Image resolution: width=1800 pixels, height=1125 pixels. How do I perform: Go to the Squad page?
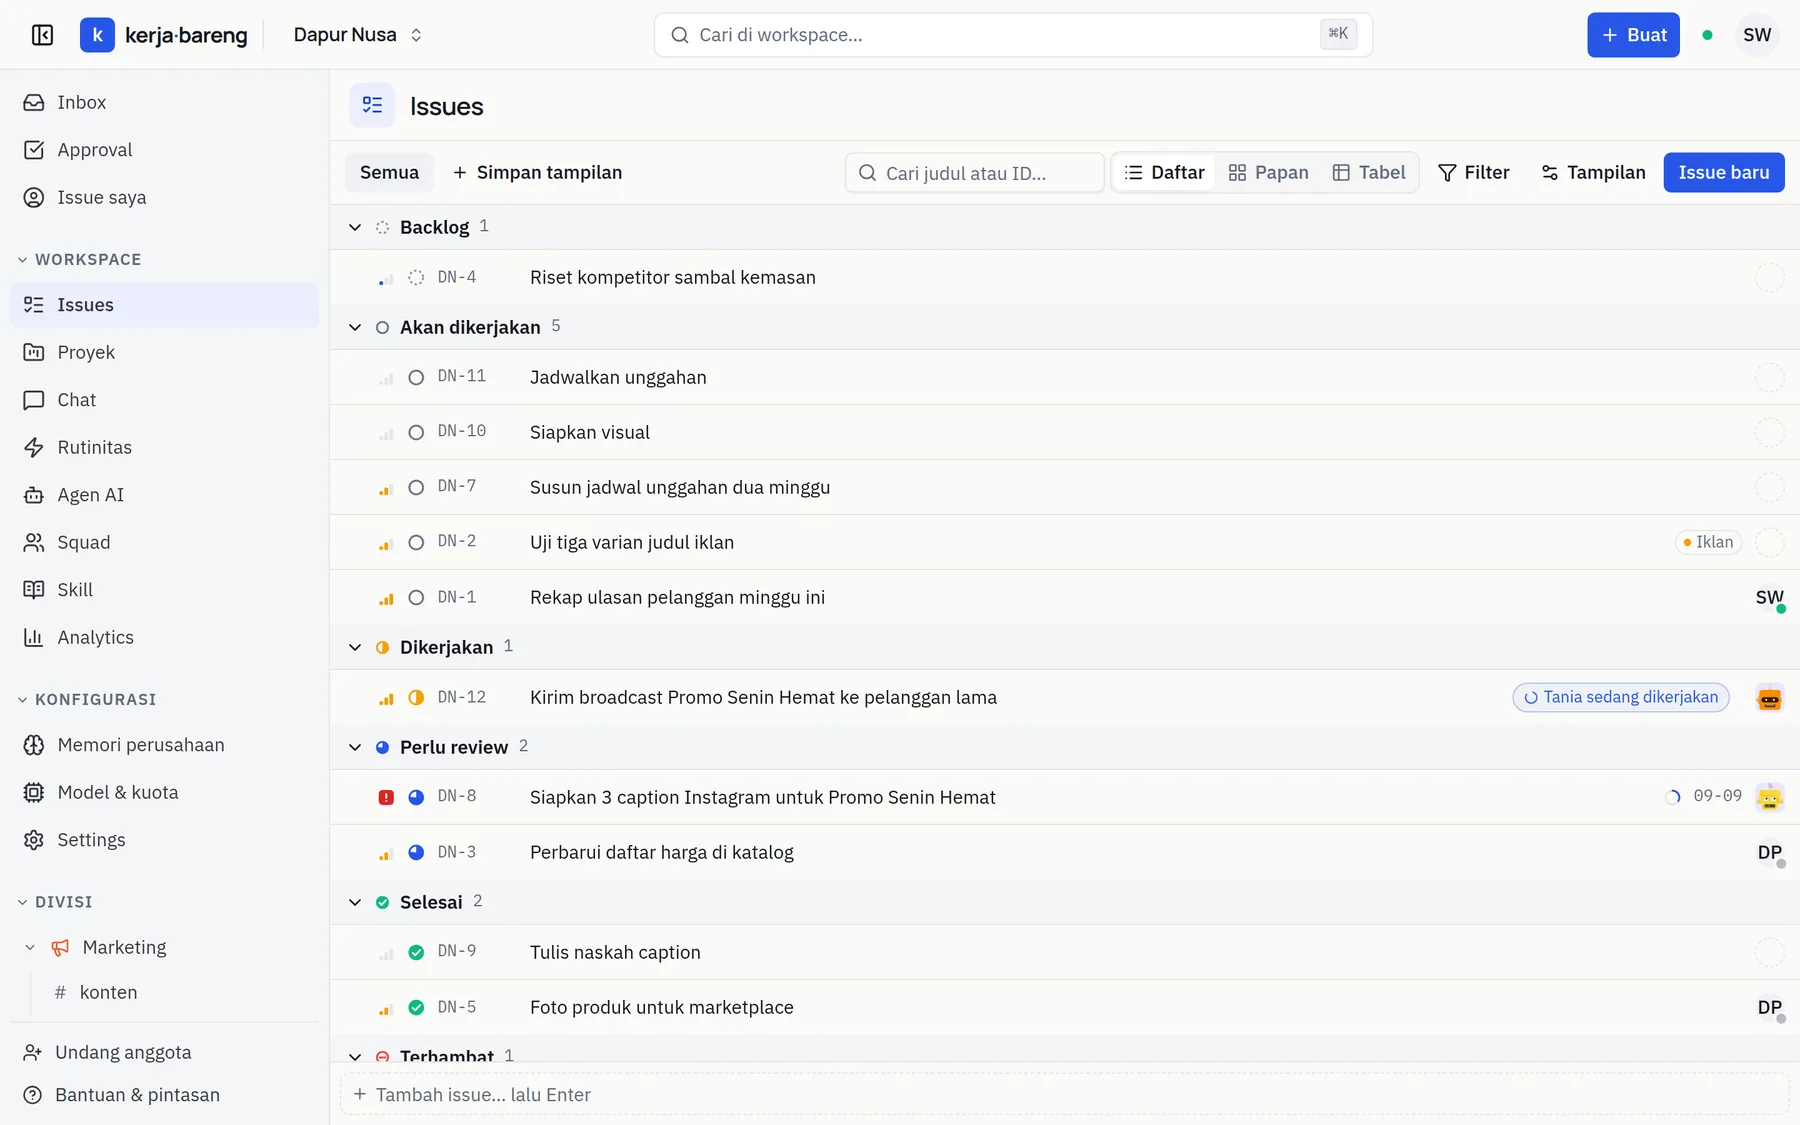point(164,542)
